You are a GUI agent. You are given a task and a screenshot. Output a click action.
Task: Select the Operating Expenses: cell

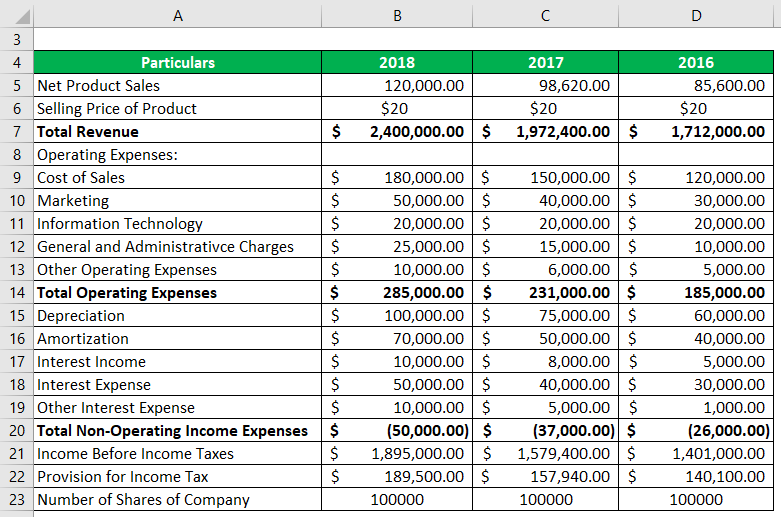[x=177, y=154]
